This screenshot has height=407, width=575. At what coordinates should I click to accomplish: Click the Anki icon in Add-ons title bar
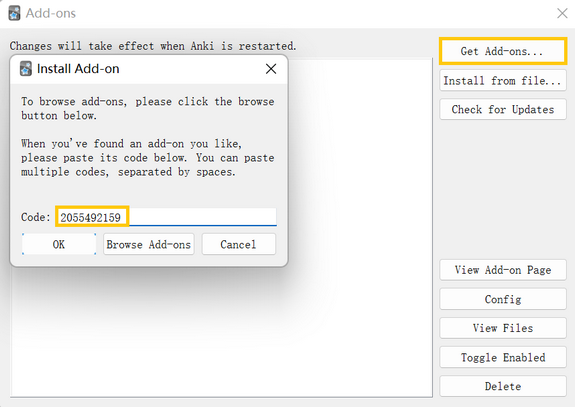click(x=14, y=13)
